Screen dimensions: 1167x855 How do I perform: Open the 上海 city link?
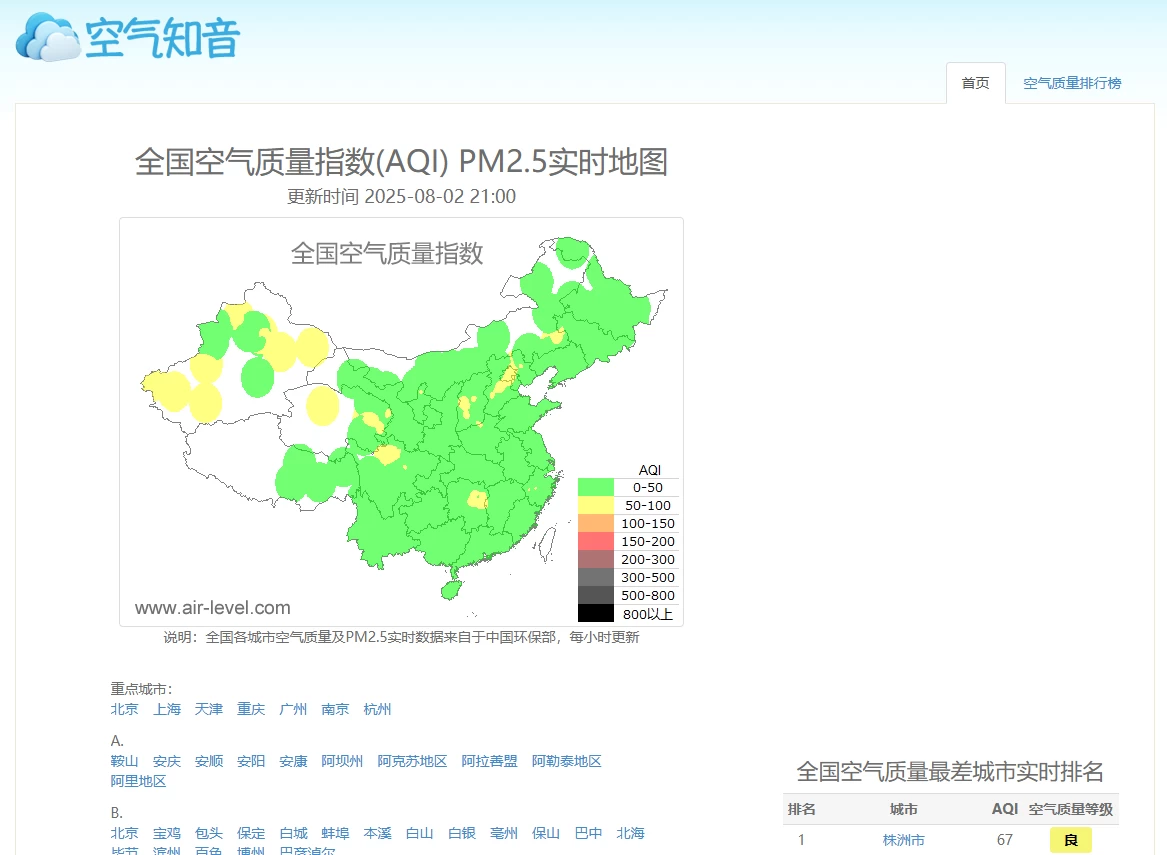pyautogui.click(x=167, y=710)
